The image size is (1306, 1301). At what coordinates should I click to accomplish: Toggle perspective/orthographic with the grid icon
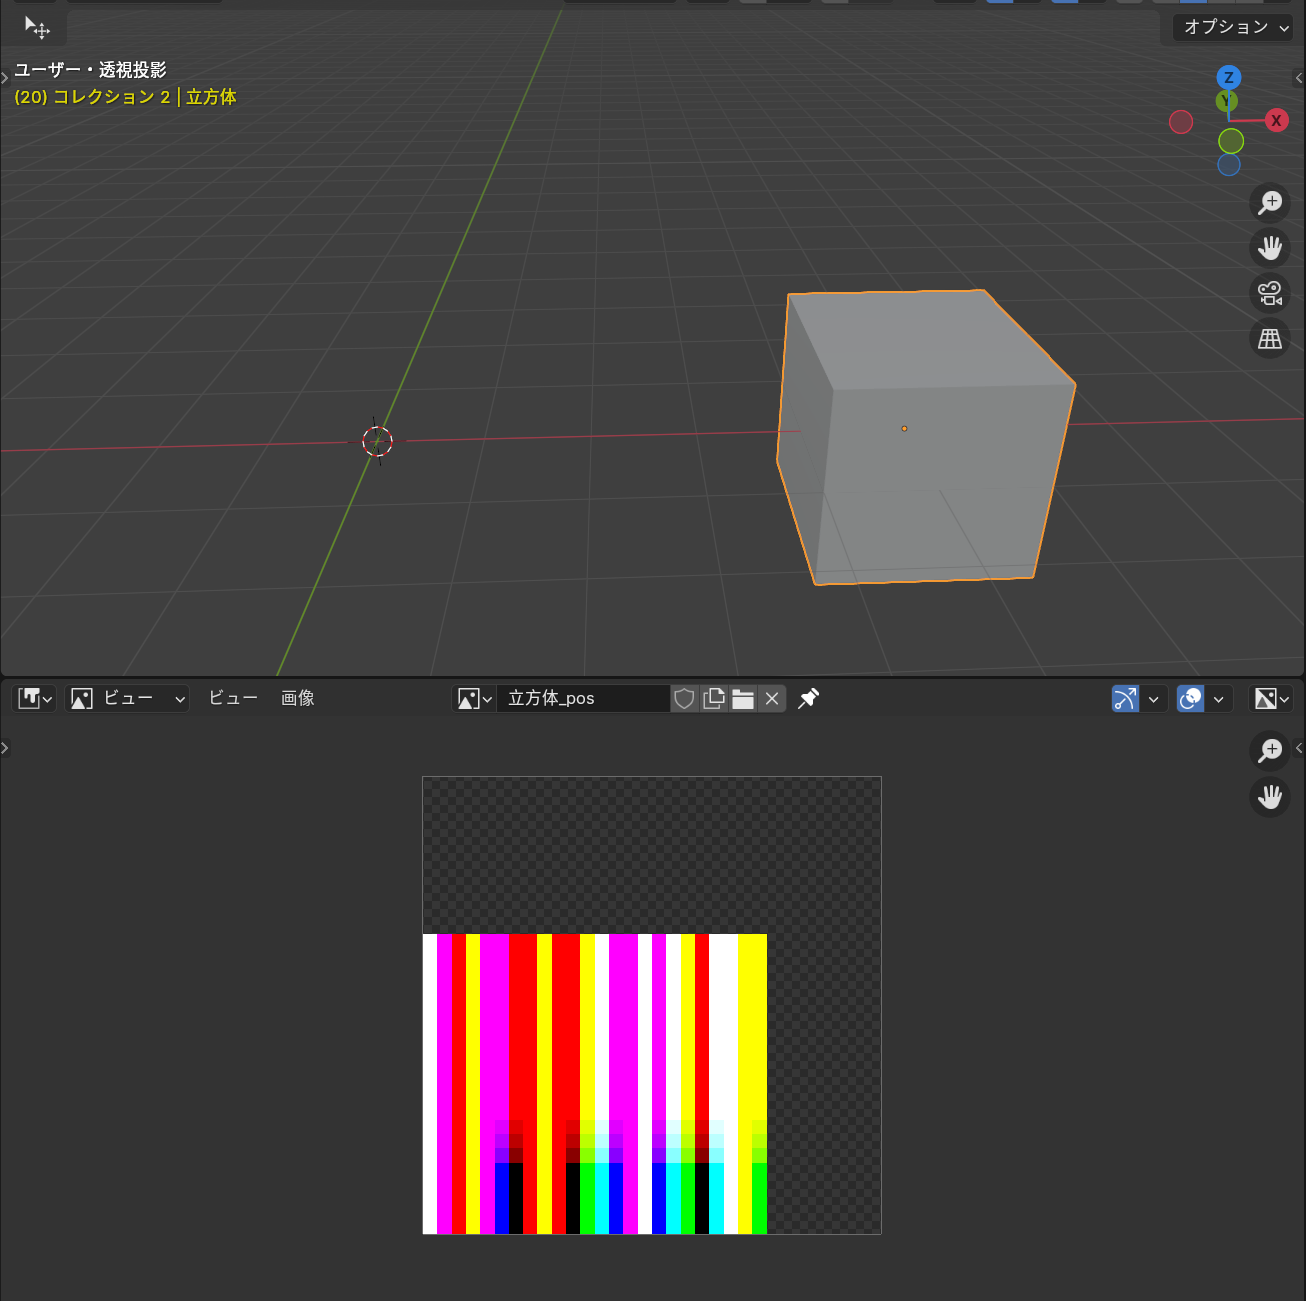pos(1270,339)
